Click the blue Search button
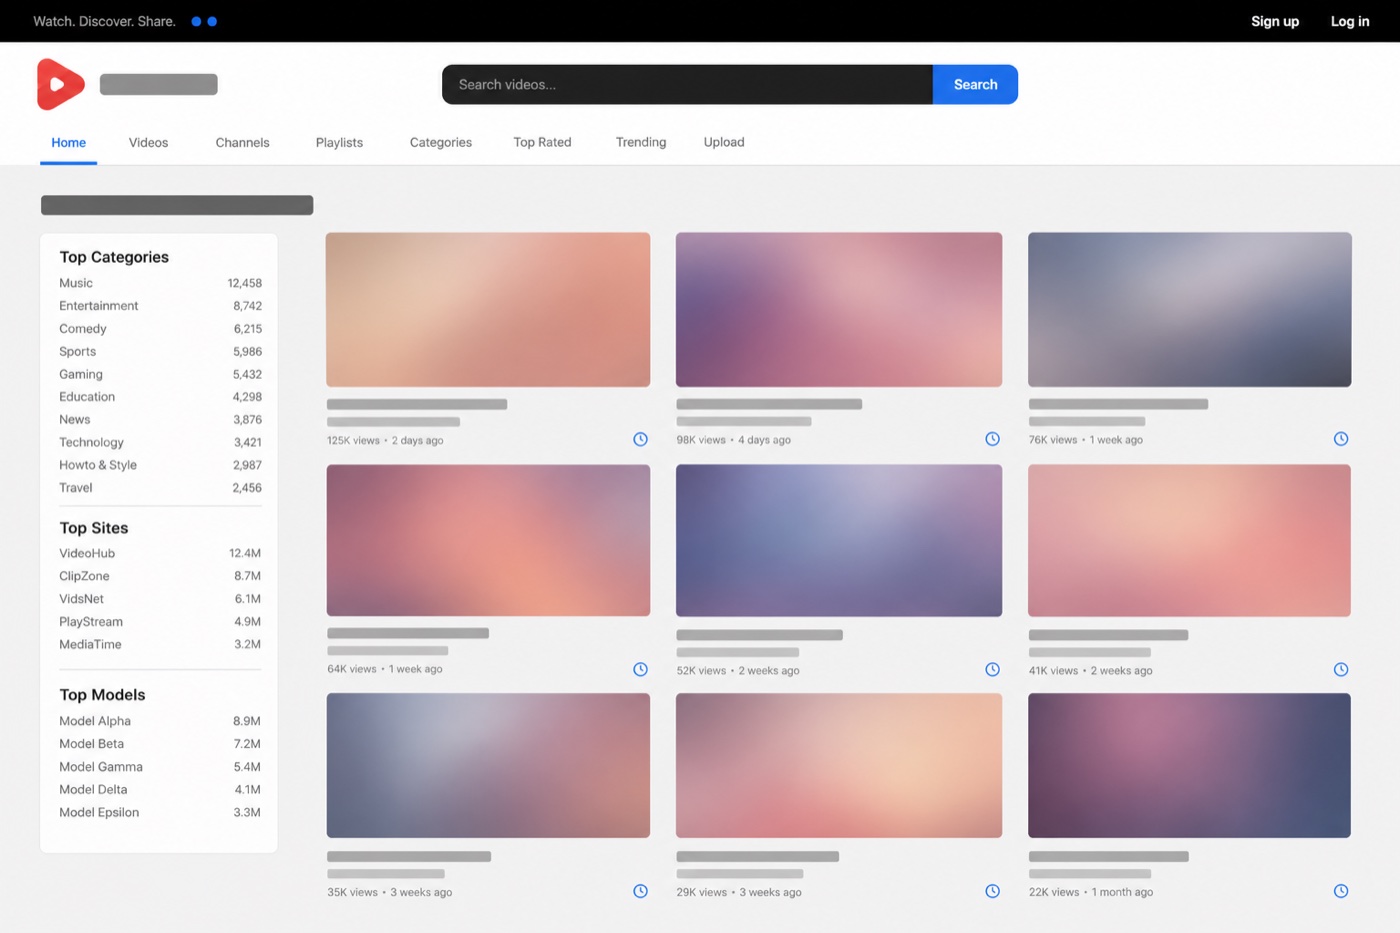Viewport: 1400px width, 933px height. point(975,84)
